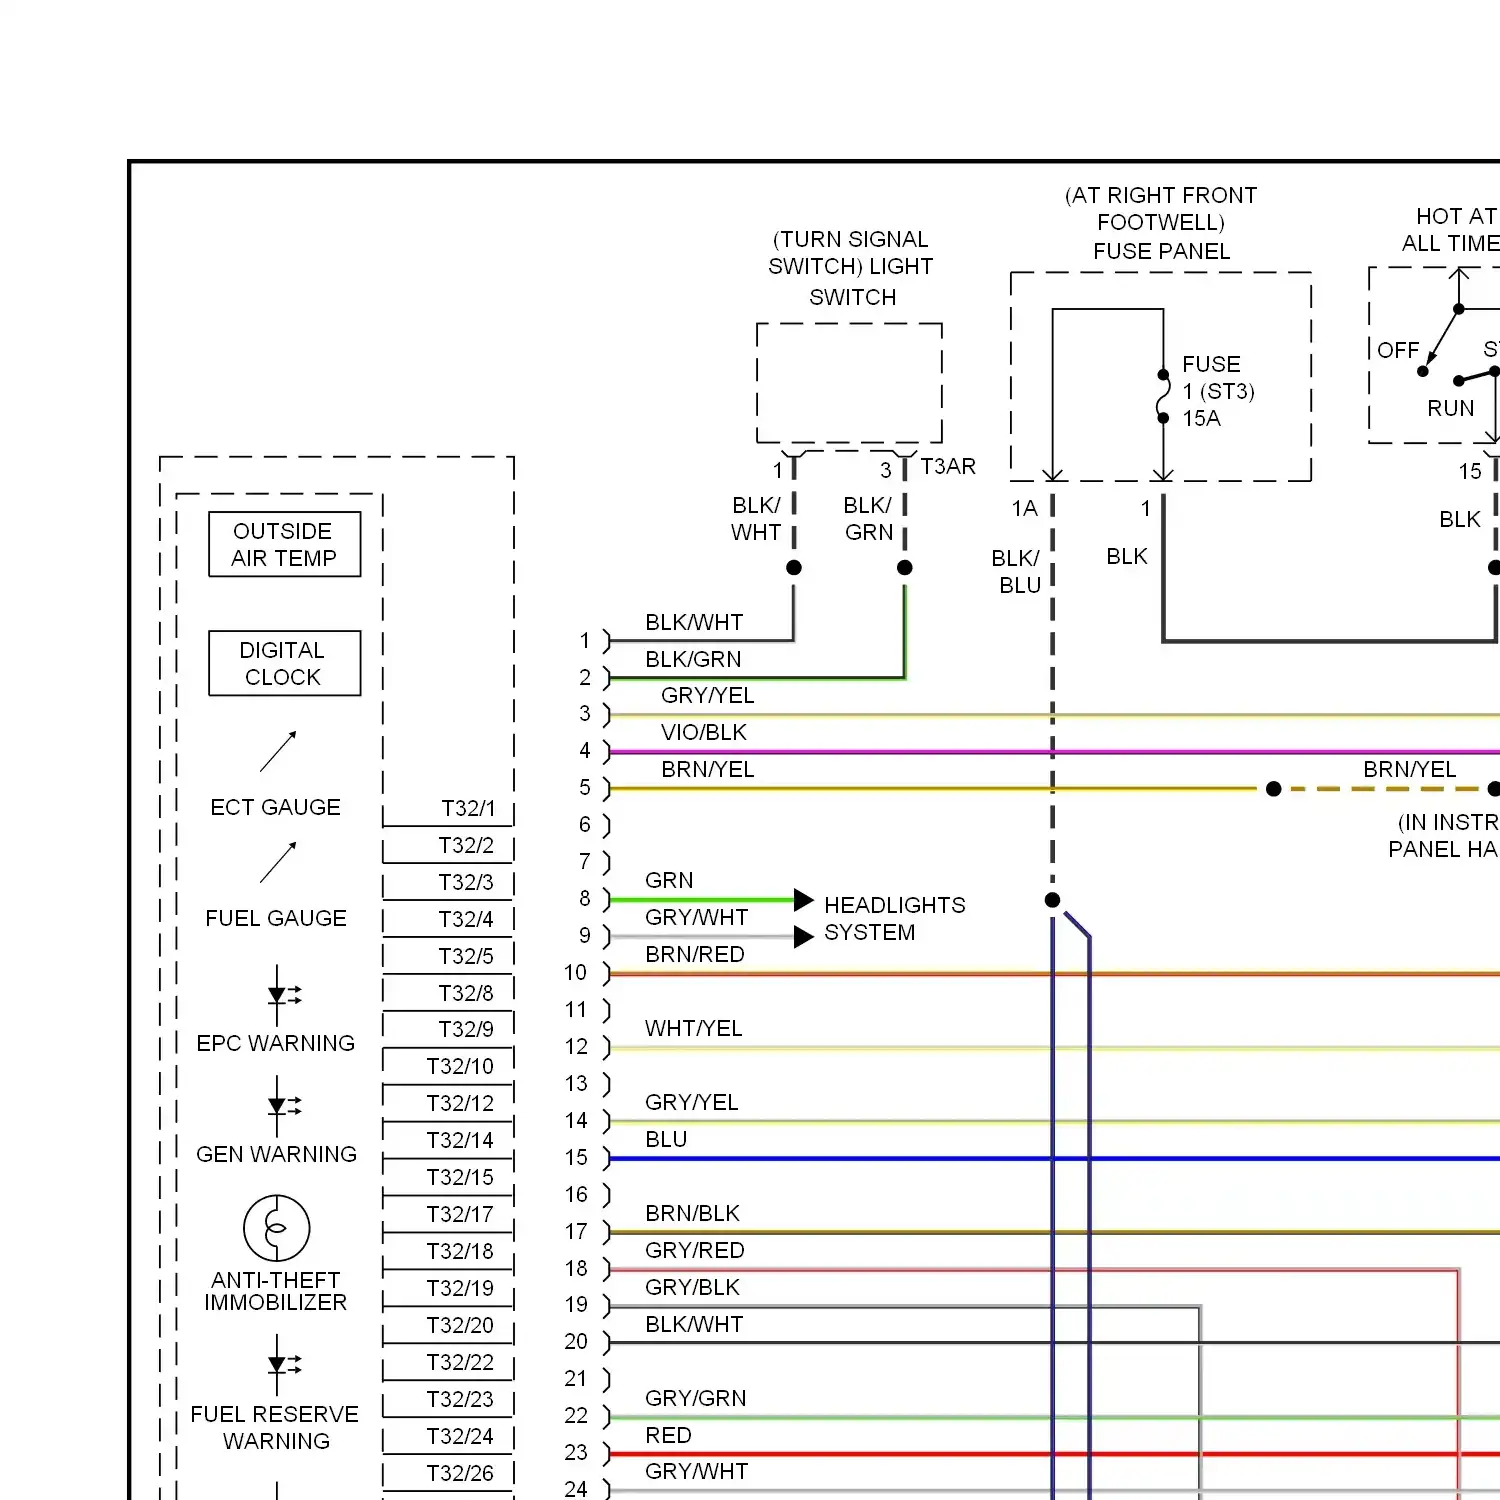Click the OFF position on ignition switch

(x=1398, y=350)
